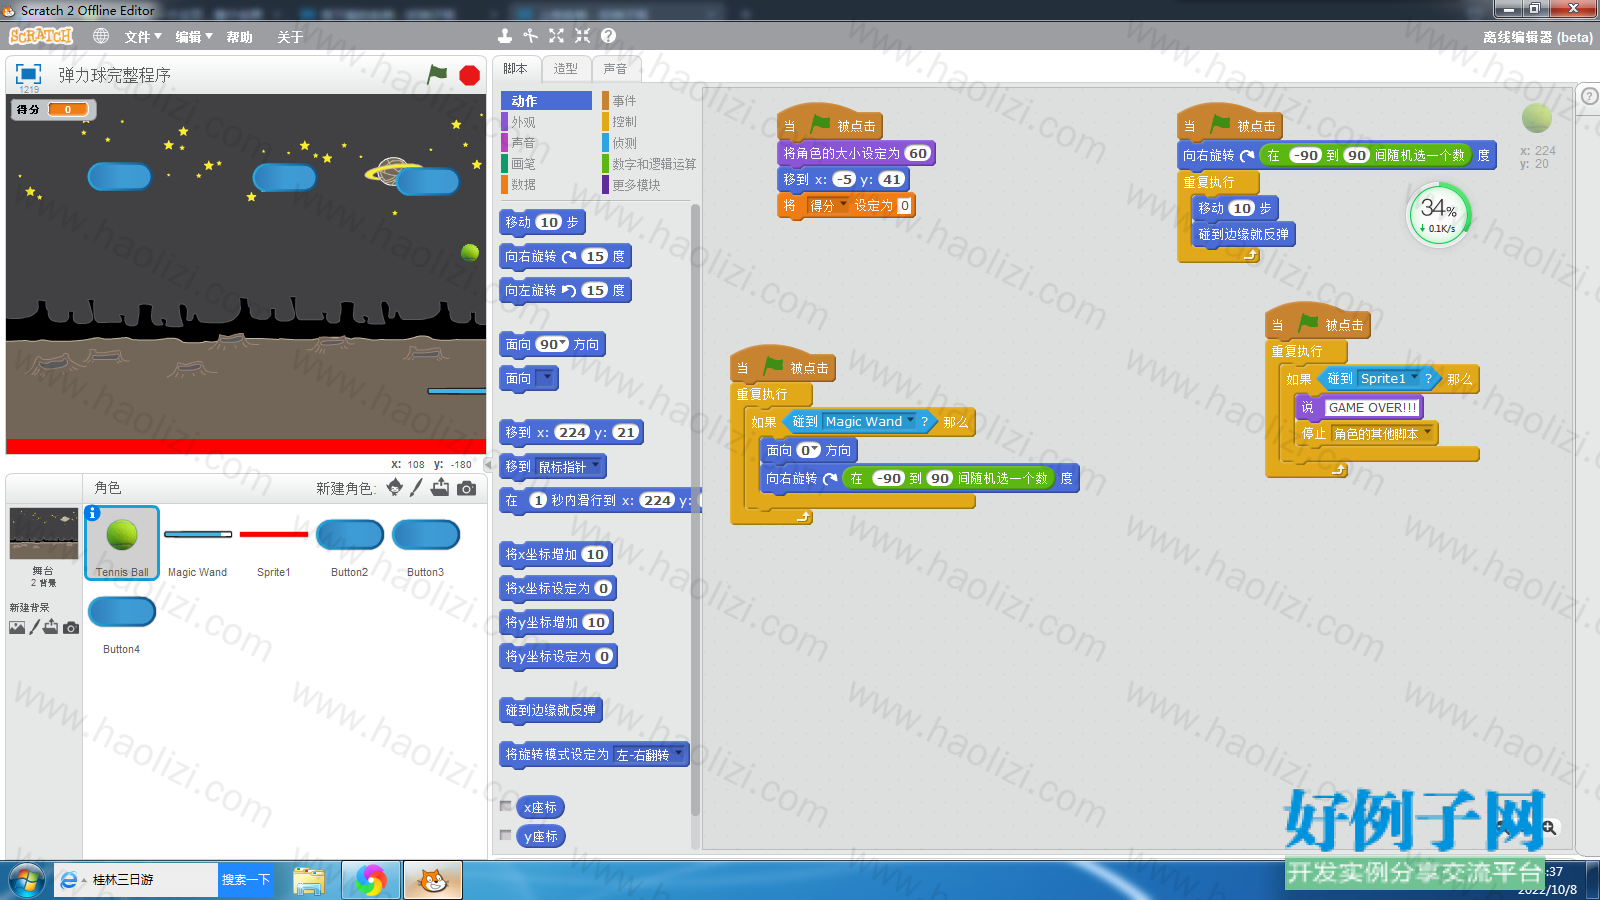The height and width of the screenshot is (900, 1600).
Task: Open the help panel on the right edge
Action: 1589,96
